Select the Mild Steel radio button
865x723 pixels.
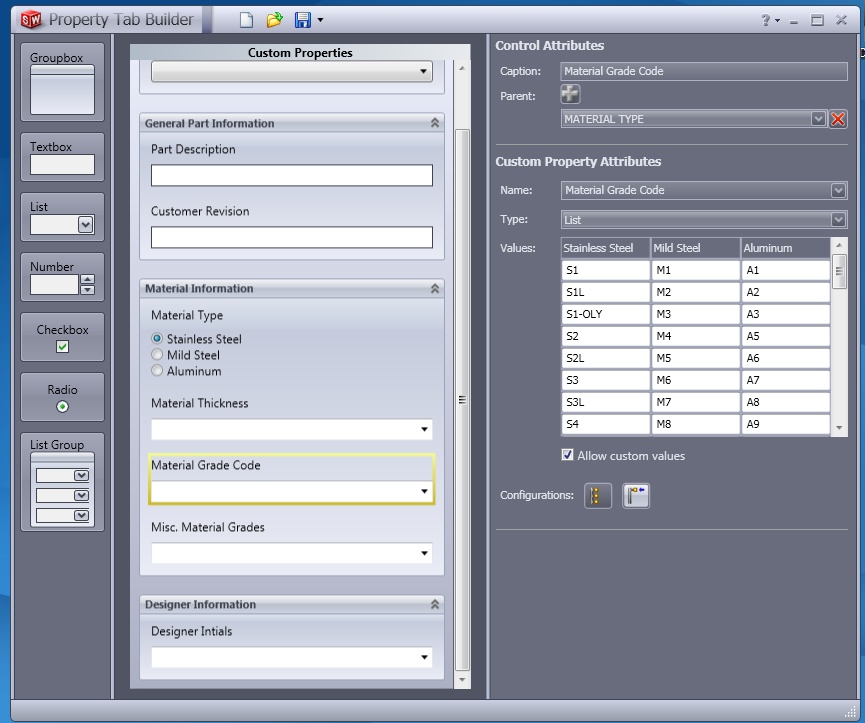pos(157,355)
